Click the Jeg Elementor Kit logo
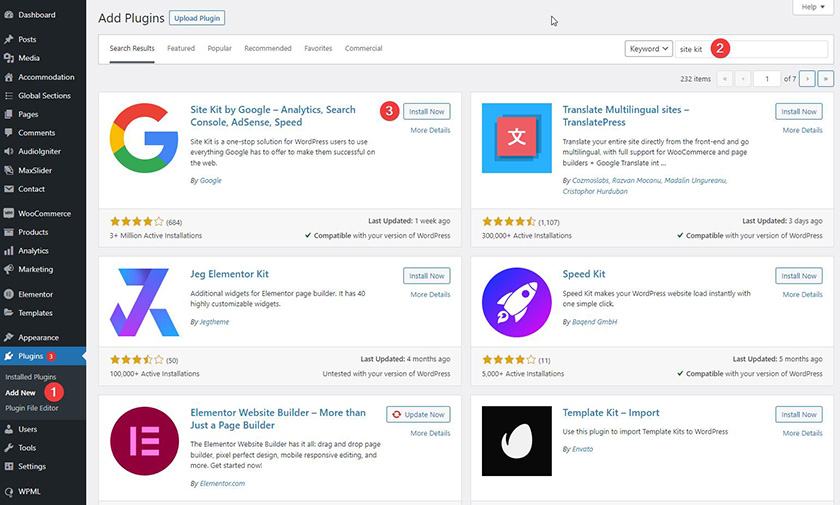The image size is (840, 505). click(x=144, y=302)
